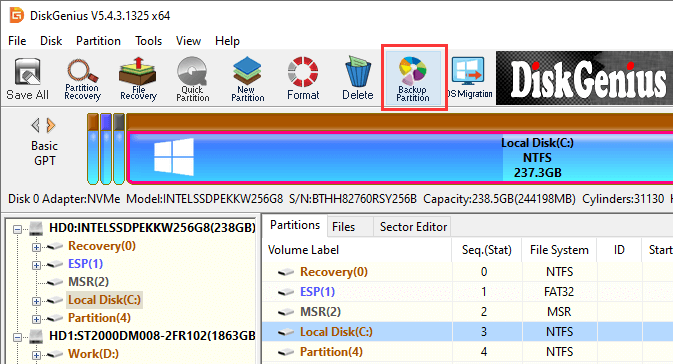Viewport: 673px width, 364px height.
Task: Select the ESP(1) row in the partition table
Action: point(468,292)
